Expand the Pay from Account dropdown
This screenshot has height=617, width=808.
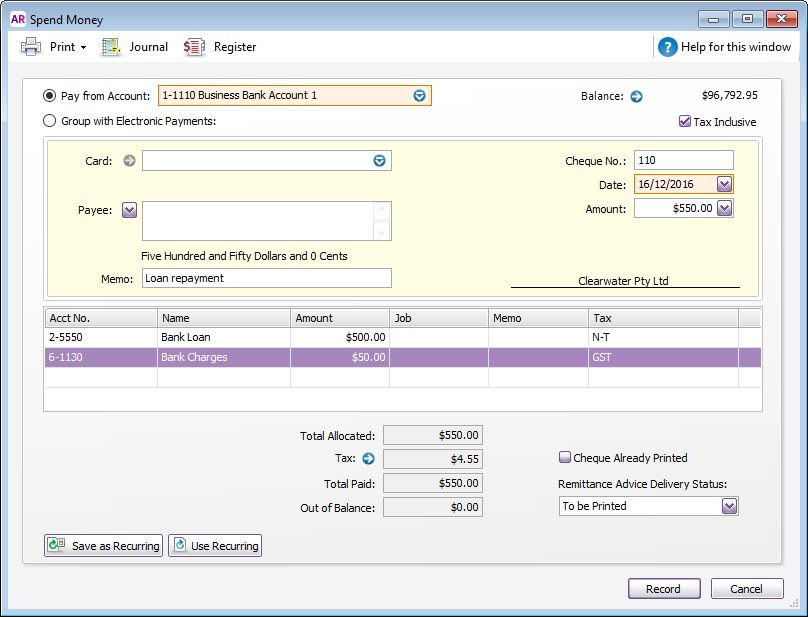pyautogui.click(x=420, y=96)
